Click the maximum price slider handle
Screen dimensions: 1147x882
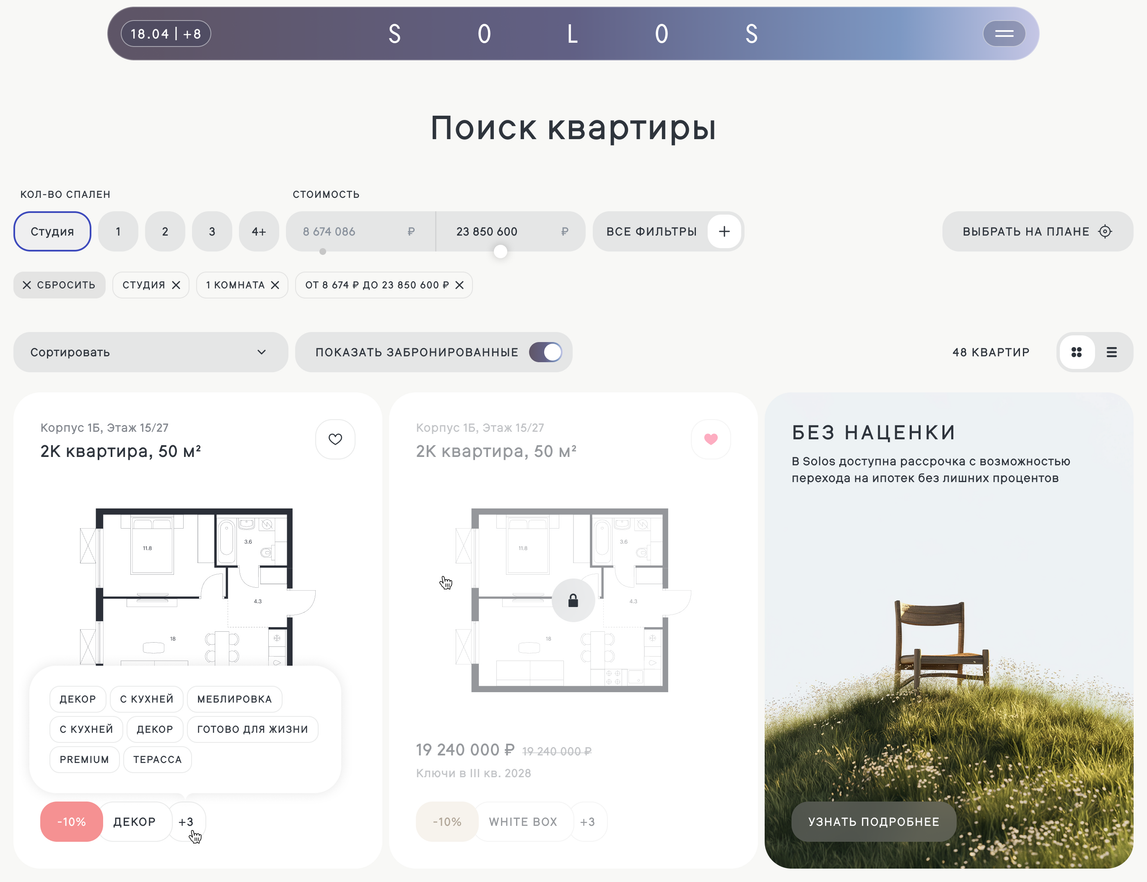coord(500,252)
